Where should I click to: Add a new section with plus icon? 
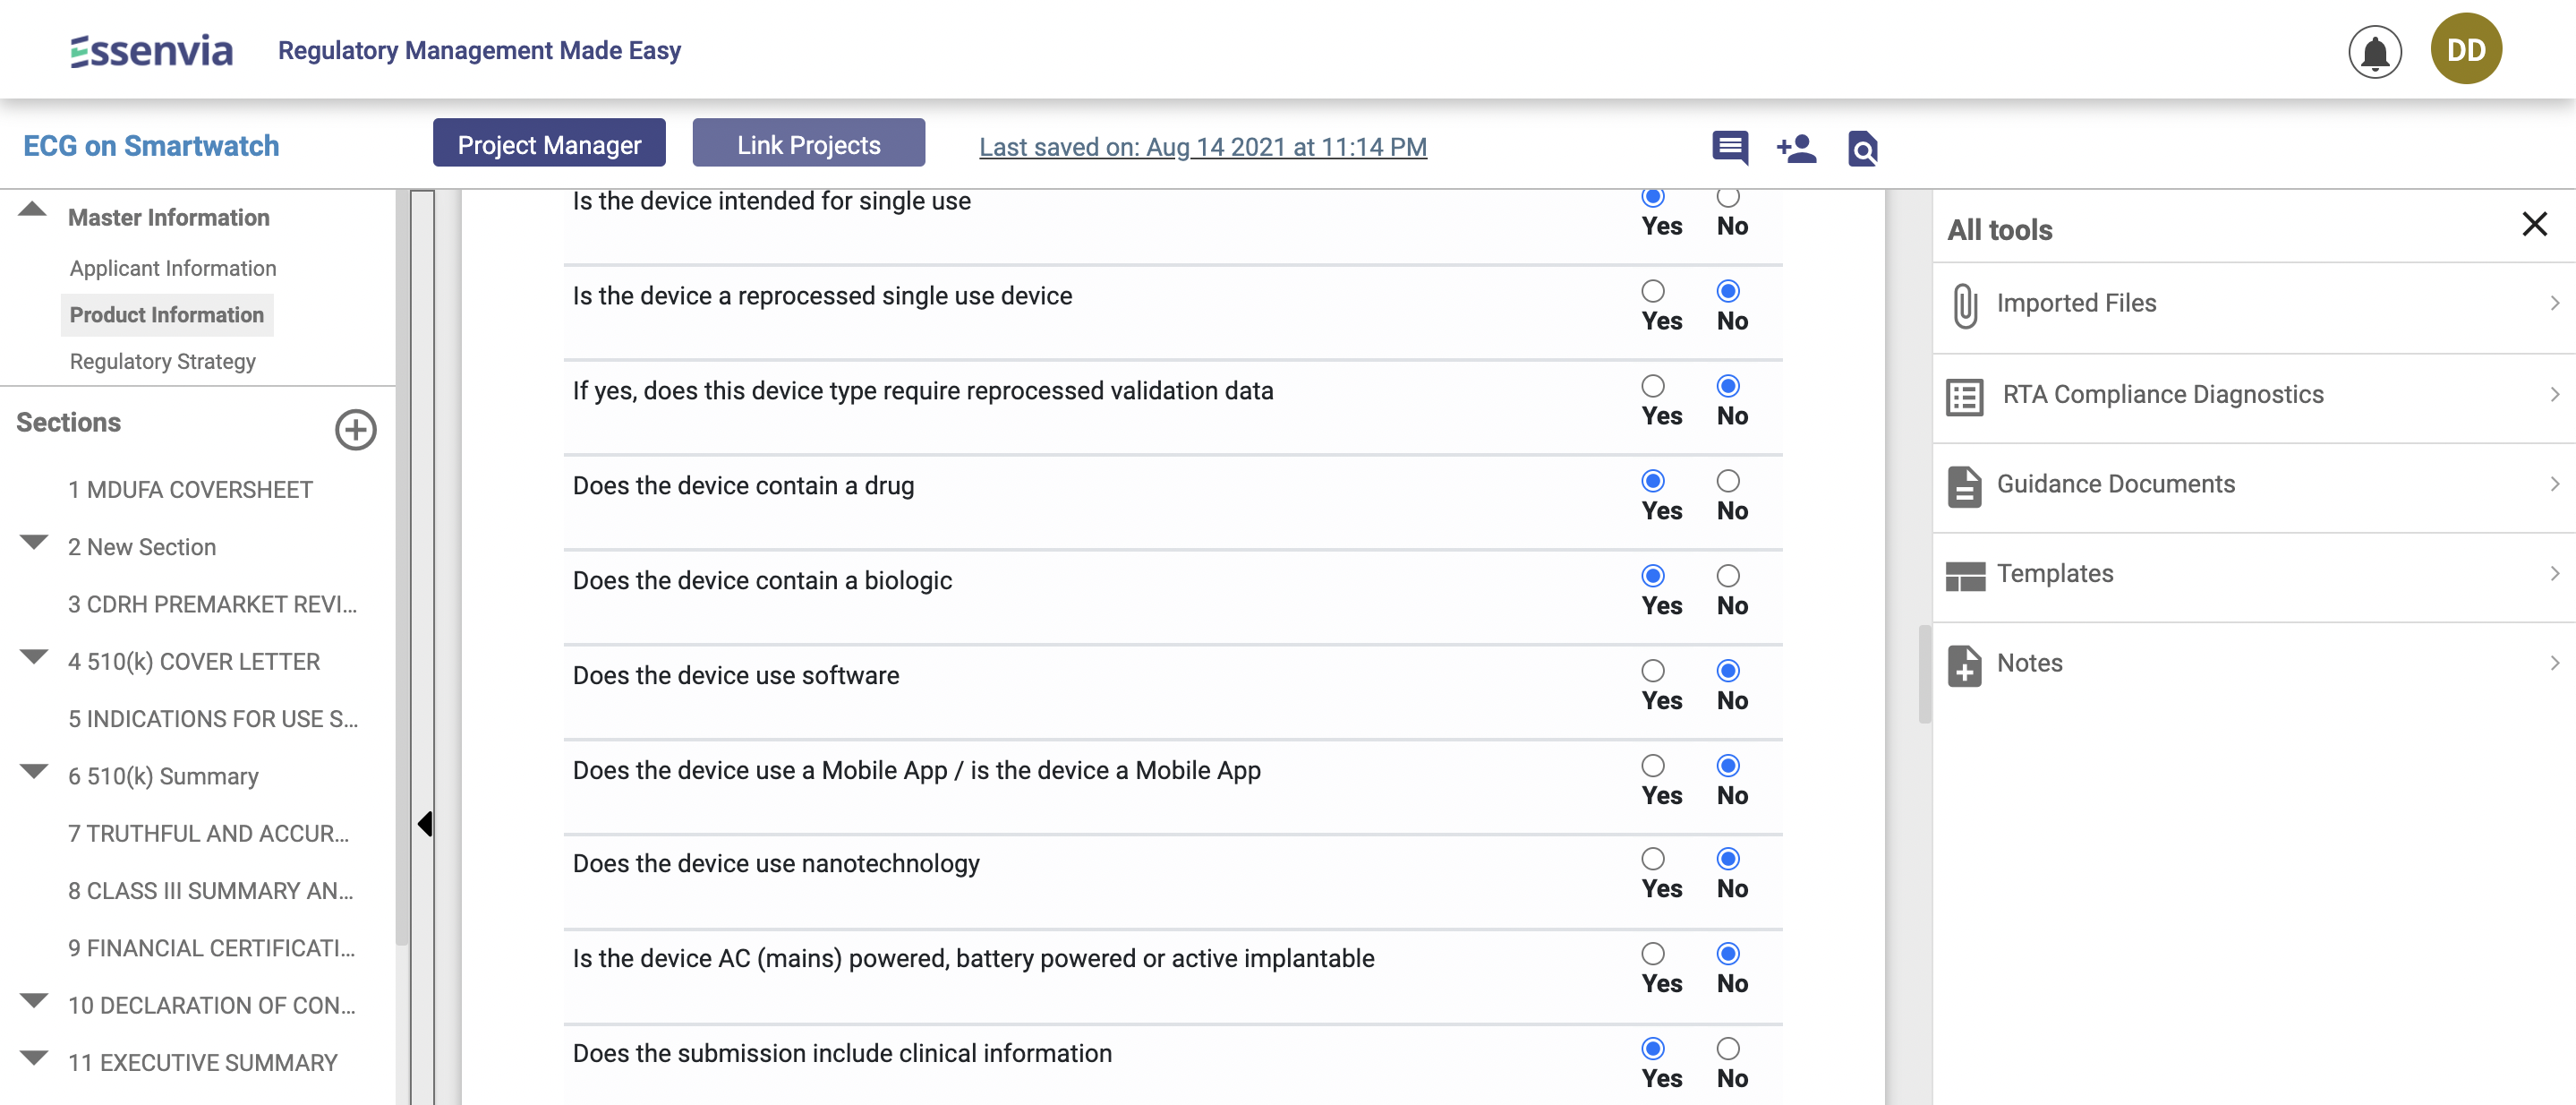tap(355, 429)
